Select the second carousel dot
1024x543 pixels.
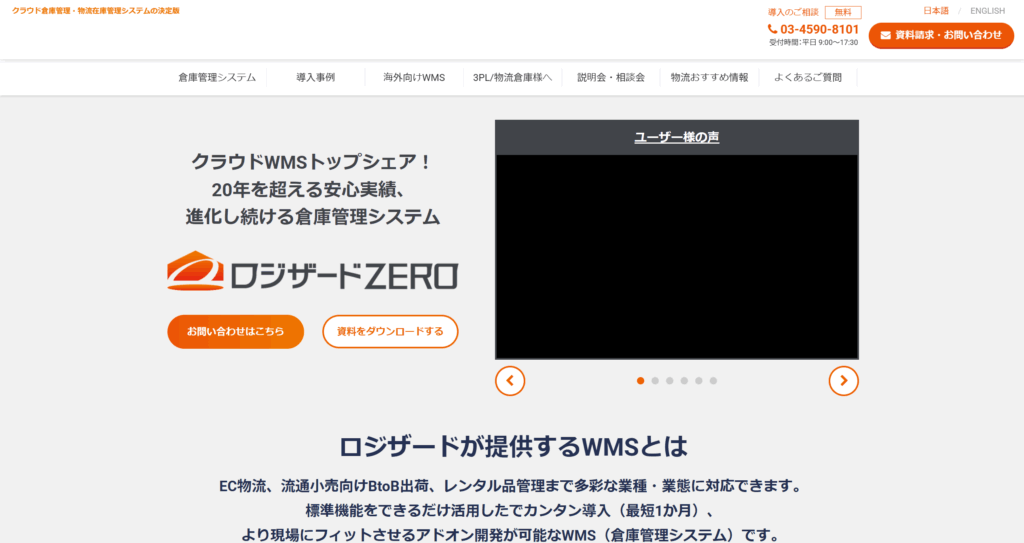tap(655, 381)
